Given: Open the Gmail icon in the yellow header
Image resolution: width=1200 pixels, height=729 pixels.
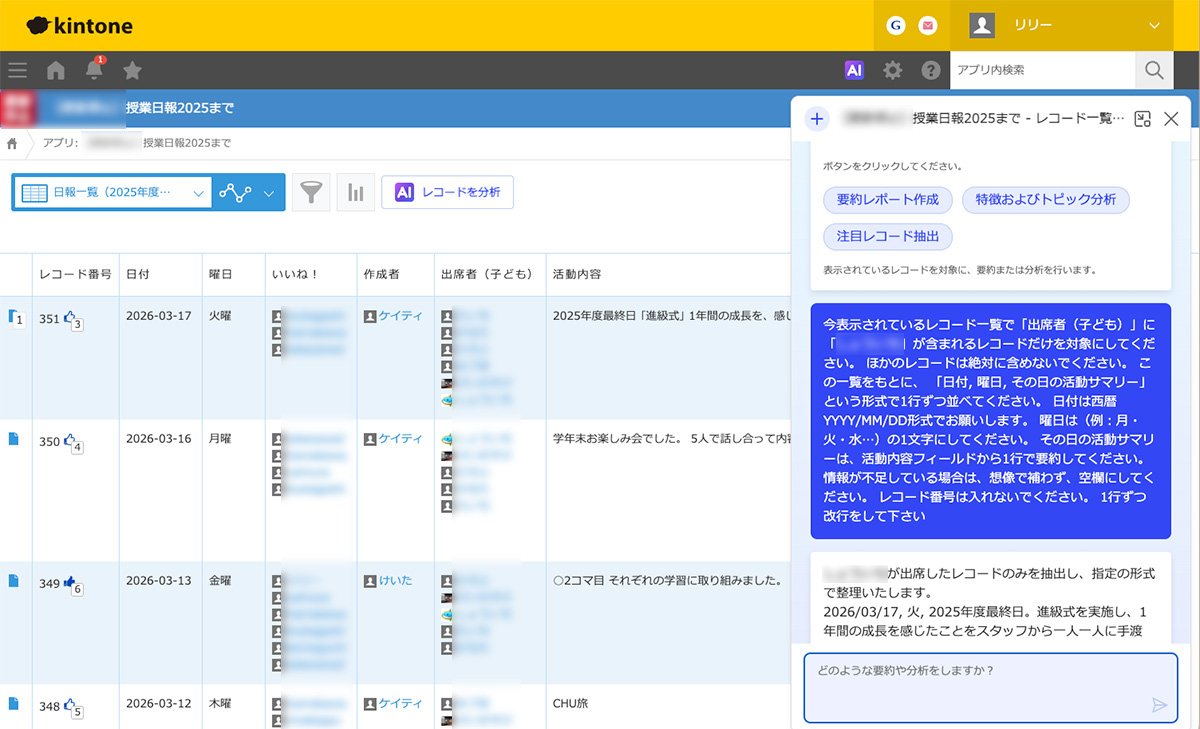Looking at the screenshot, I should coord(926,26).
